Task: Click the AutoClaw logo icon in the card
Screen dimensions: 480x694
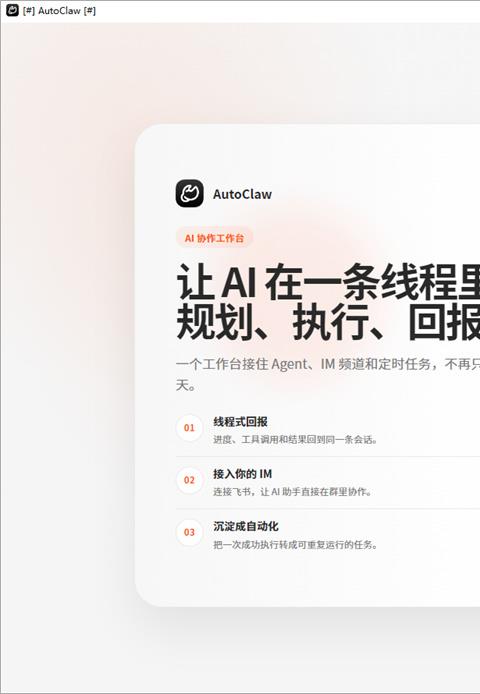Action: coord(190,193)
